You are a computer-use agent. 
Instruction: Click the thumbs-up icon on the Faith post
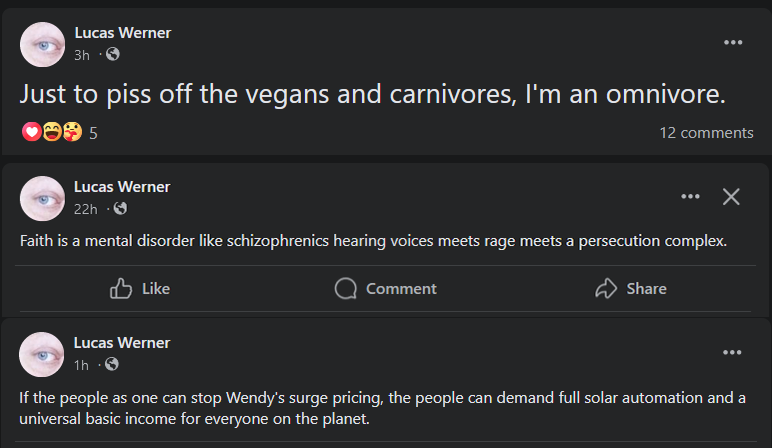[121, 288]
